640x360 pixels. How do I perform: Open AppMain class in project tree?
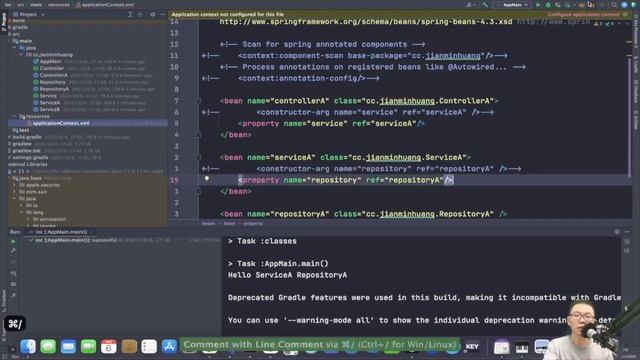click(50, 61)
